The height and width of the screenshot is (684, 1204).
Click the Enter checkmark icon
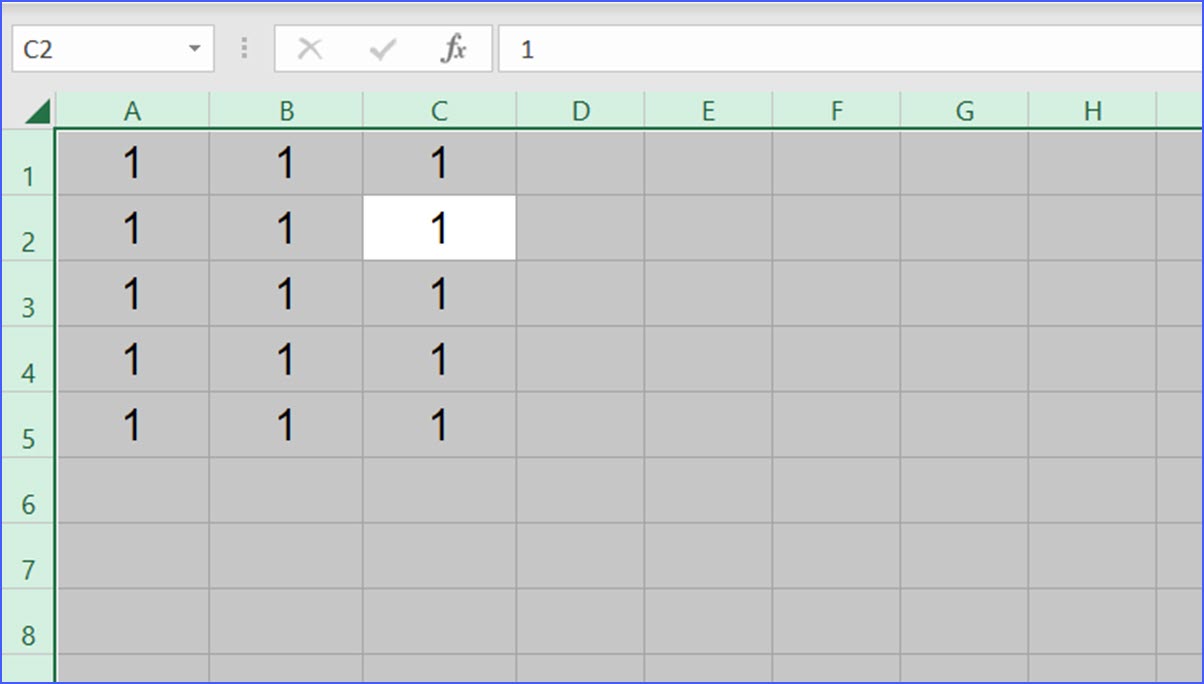coord(382,47)
